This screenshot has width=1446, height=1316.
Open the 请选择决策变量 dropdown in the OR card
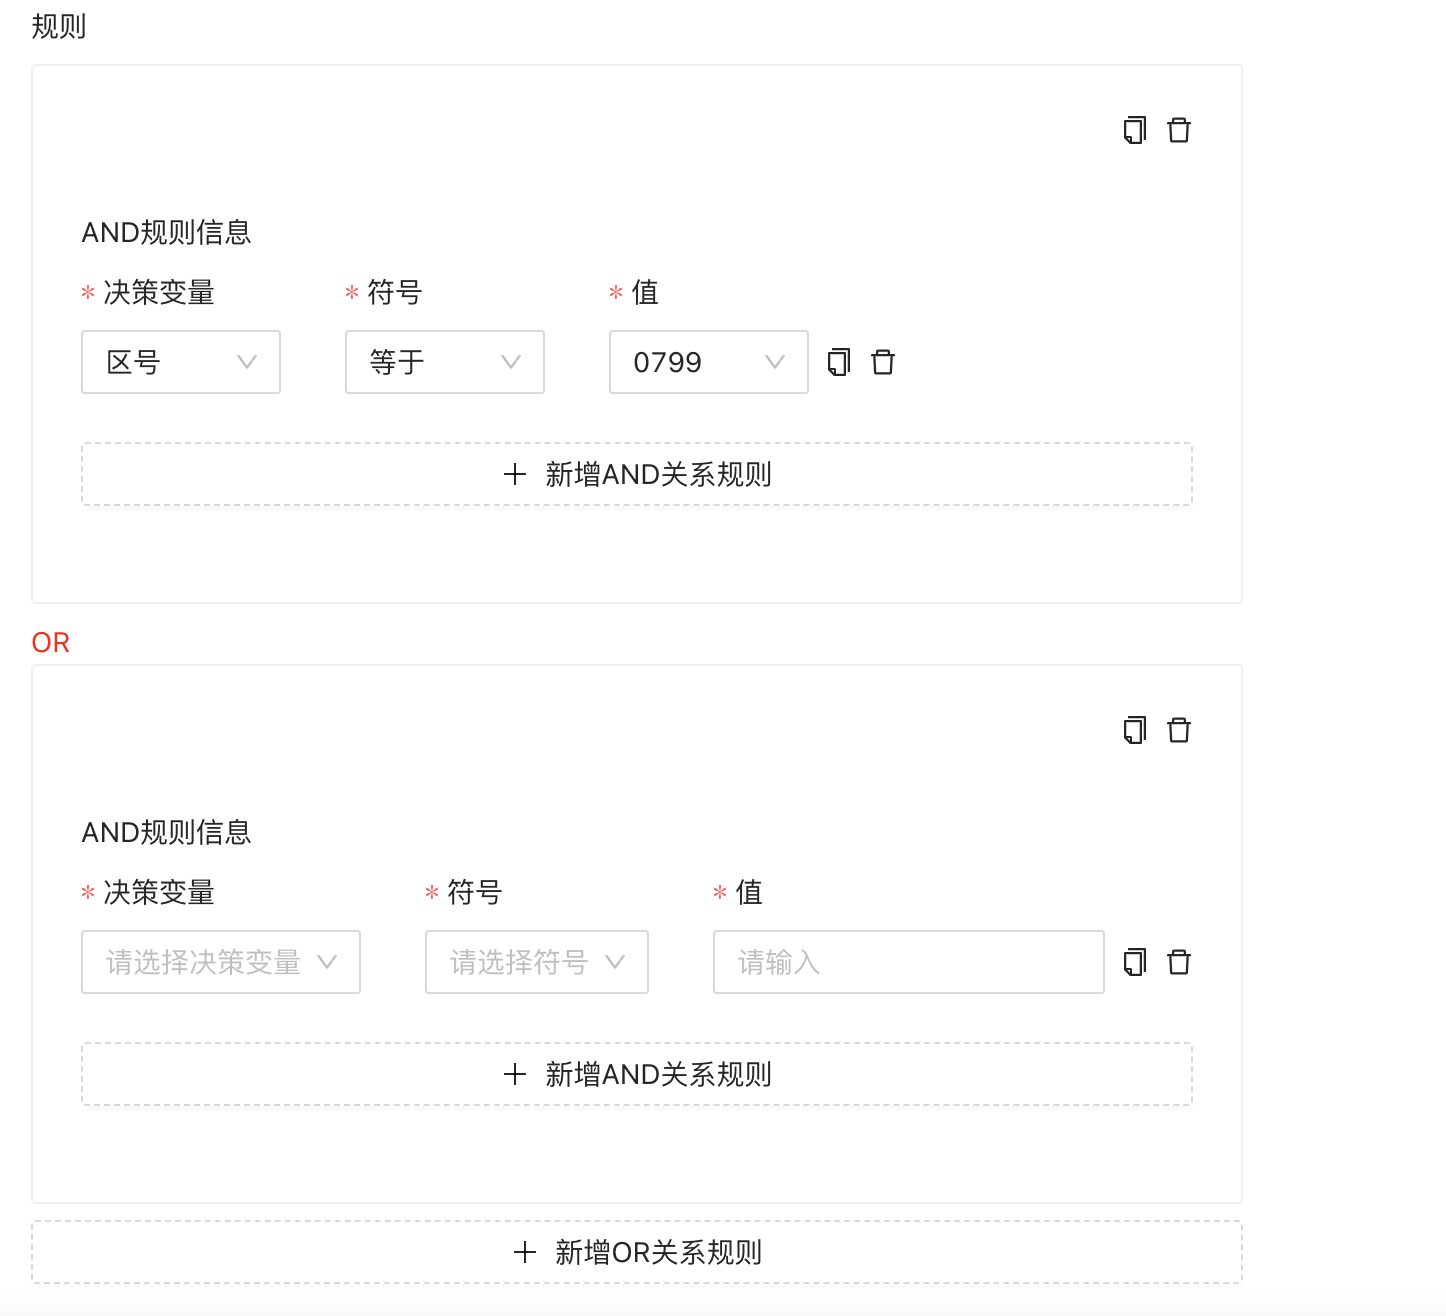pyautogui.click(x=220, y=962)
